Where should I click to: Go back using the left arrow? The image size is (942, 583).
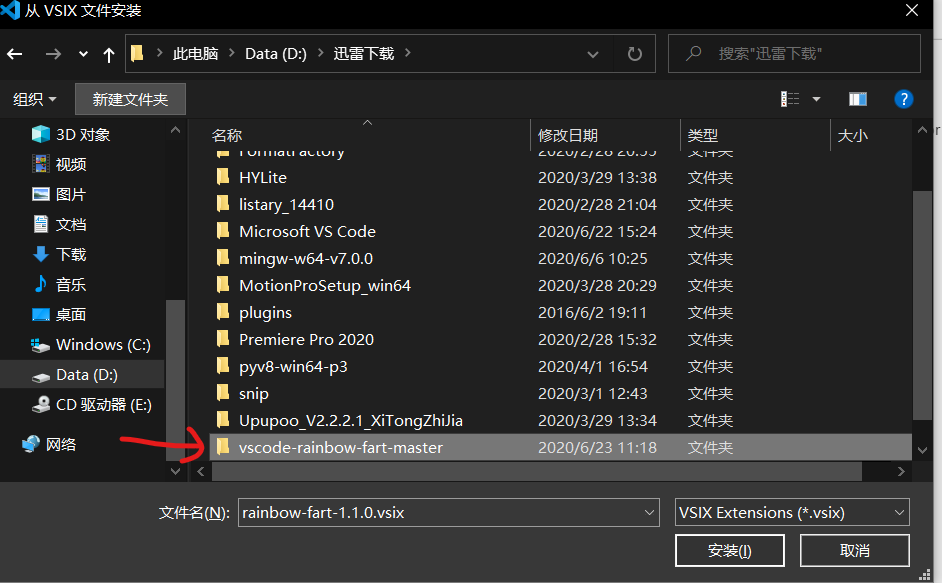pos(15,54)
